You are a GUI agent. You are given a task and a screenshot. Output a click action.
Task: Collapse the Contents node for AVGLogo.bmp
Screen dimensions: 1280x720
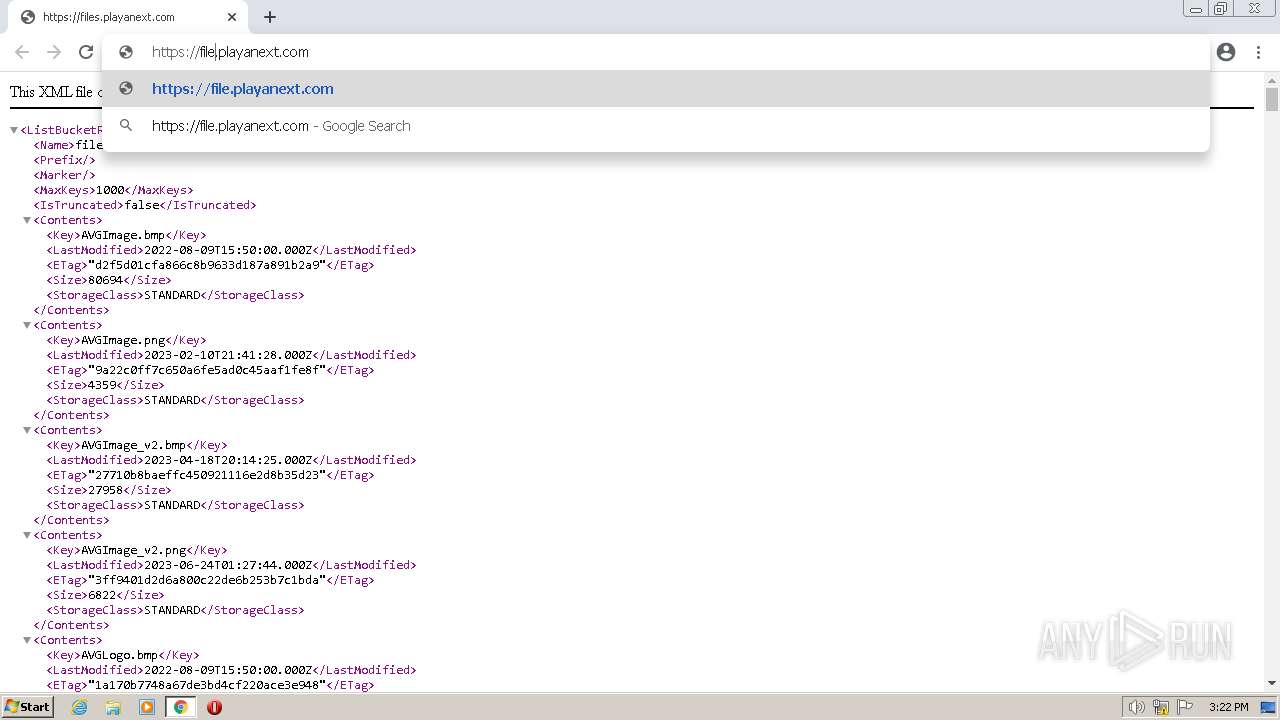tap(27, 640)
